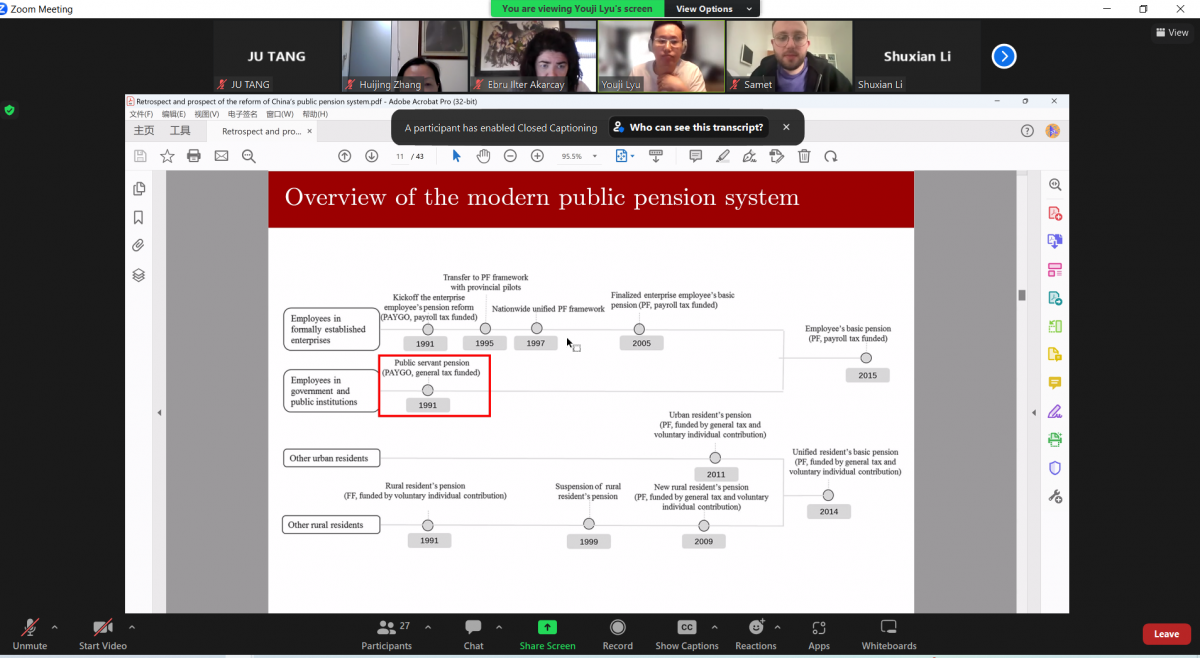This screenshot has height=658, width=1200.
Task: Show next participants in the video strip
Action: (1004, 56)
